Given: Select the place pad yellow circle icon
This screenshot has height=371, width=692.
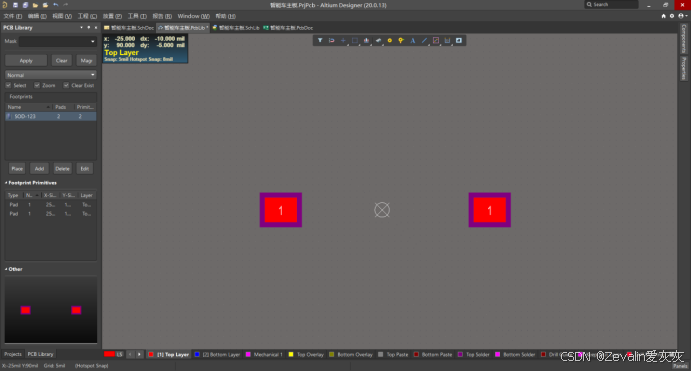Looking at the screenshot, I should tap(390, 40).
